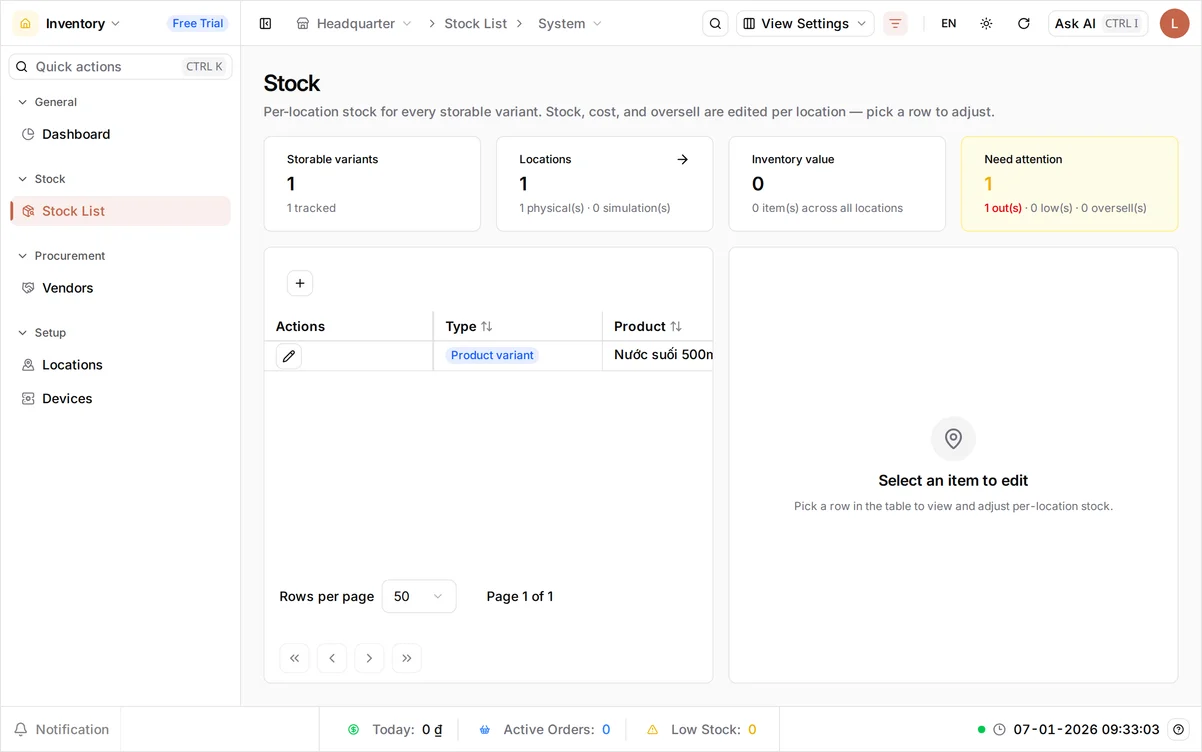This screenshot has height=752, width=1202.
Task: Click the Inventory value card
Action: point(837,184)
